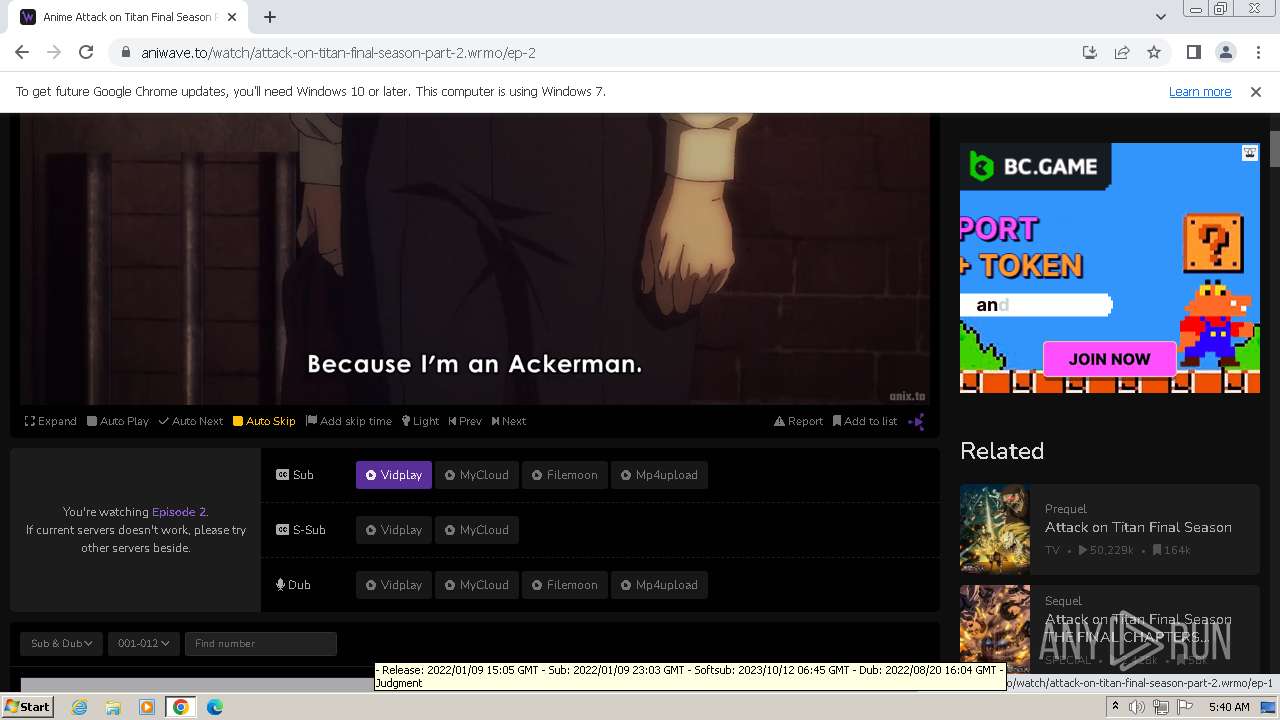This screenshot has height=720, width=1280.
Task: Open File Explorer from the taskbar
Action: 113,707
